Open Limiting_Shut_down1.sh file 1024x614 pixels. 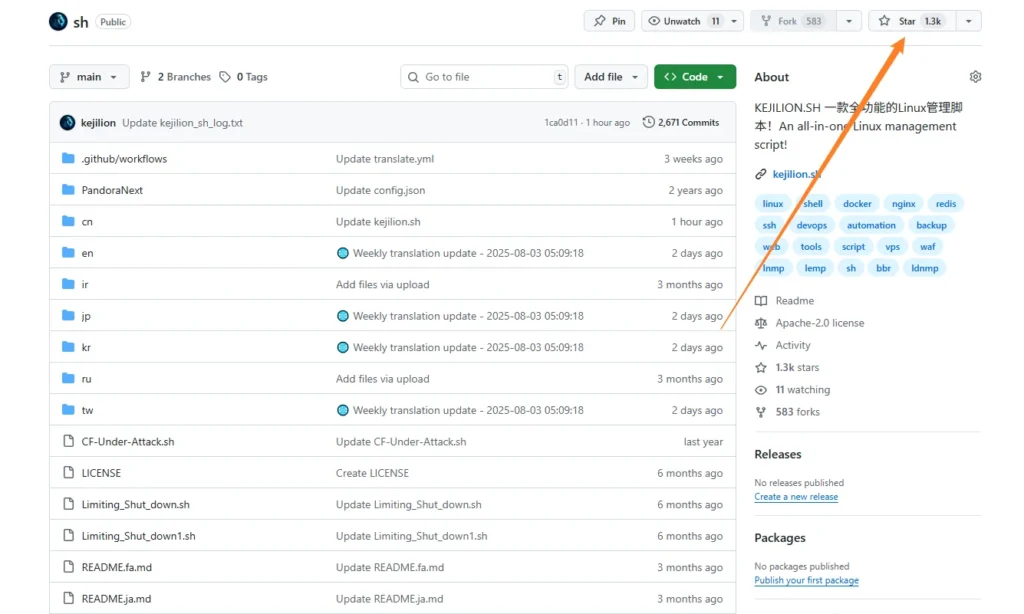click(x=138, y=536)
